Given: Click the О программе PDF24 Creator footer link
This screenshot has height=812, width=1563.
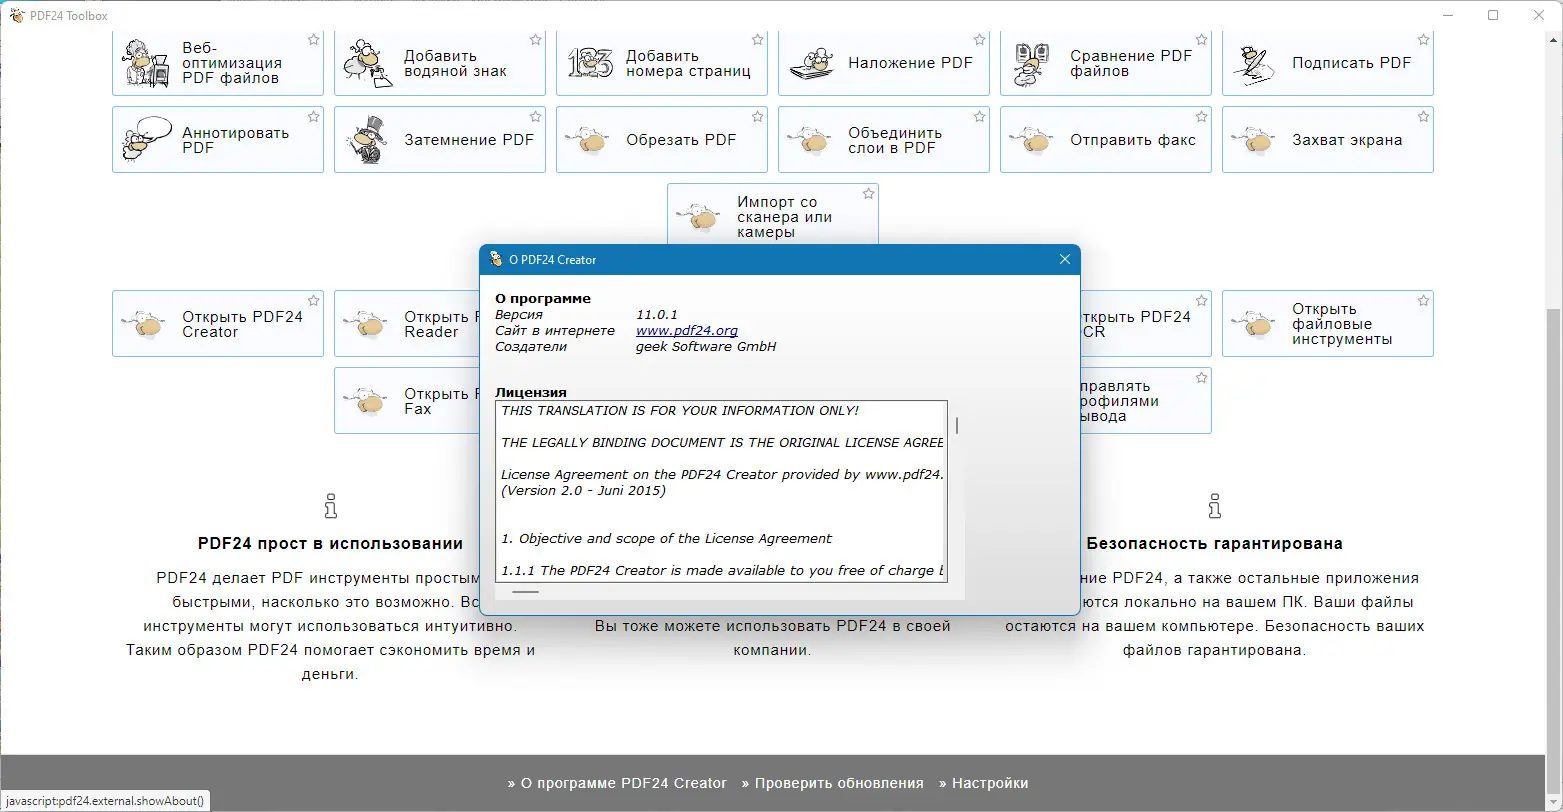Looking at the screenshot, I should click(624, 783).
